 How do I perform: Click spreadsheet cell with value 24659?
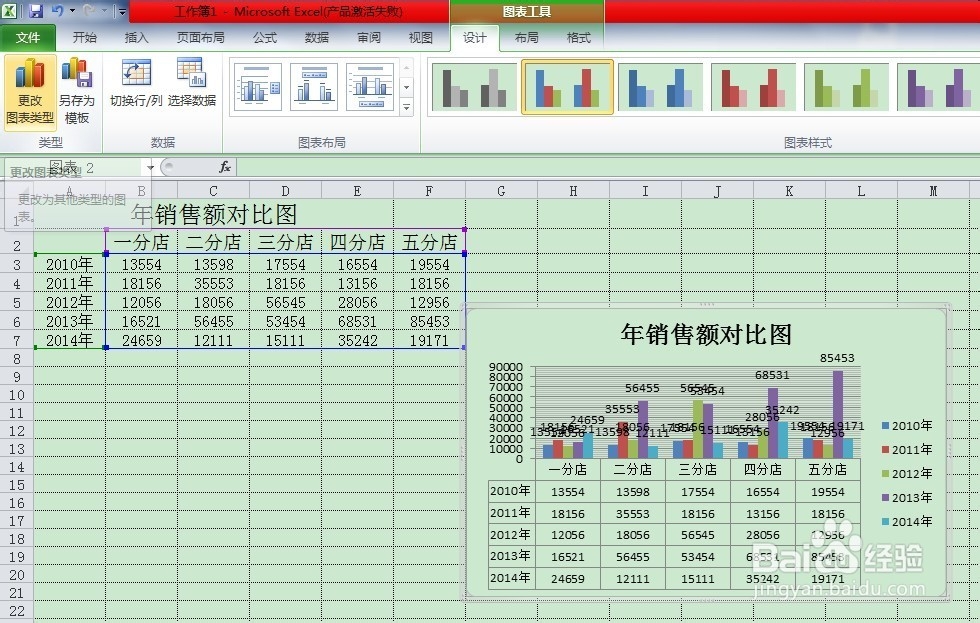pyautogui.click(x=141, y=340)
